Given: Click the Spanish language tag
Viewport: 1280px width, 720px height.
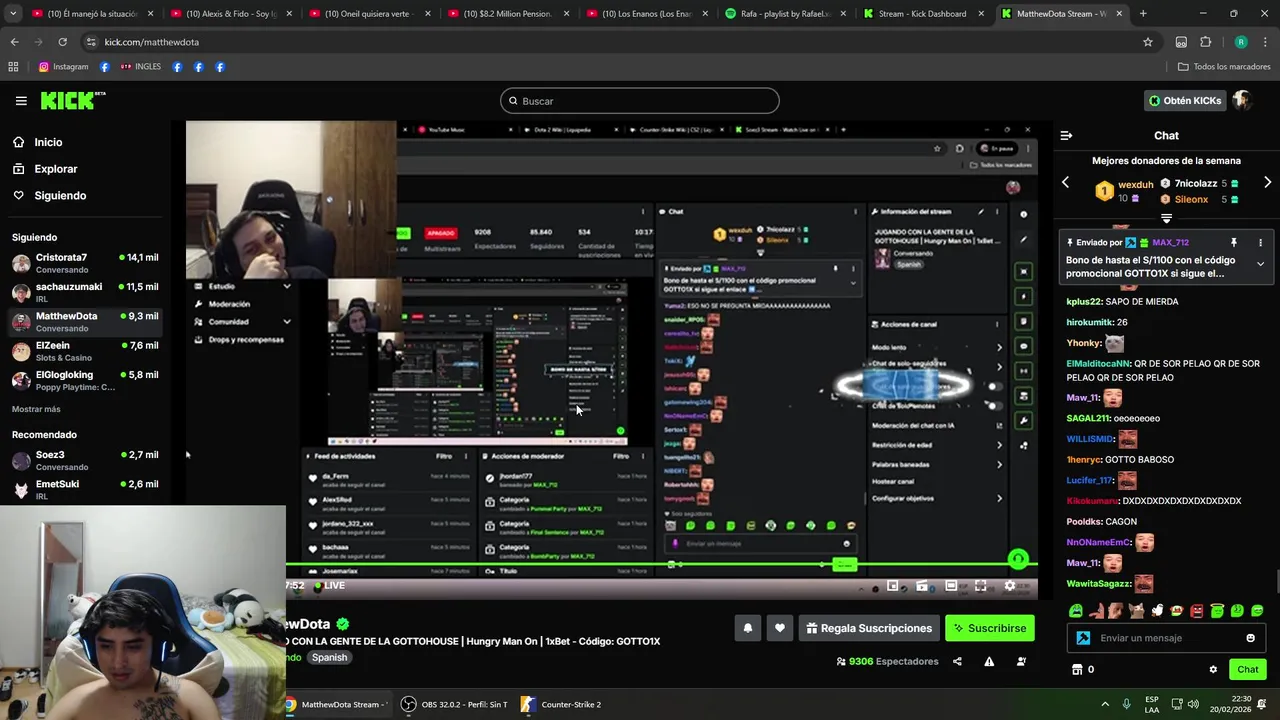Looking at the screenshot, I should (x=329, y=657).
